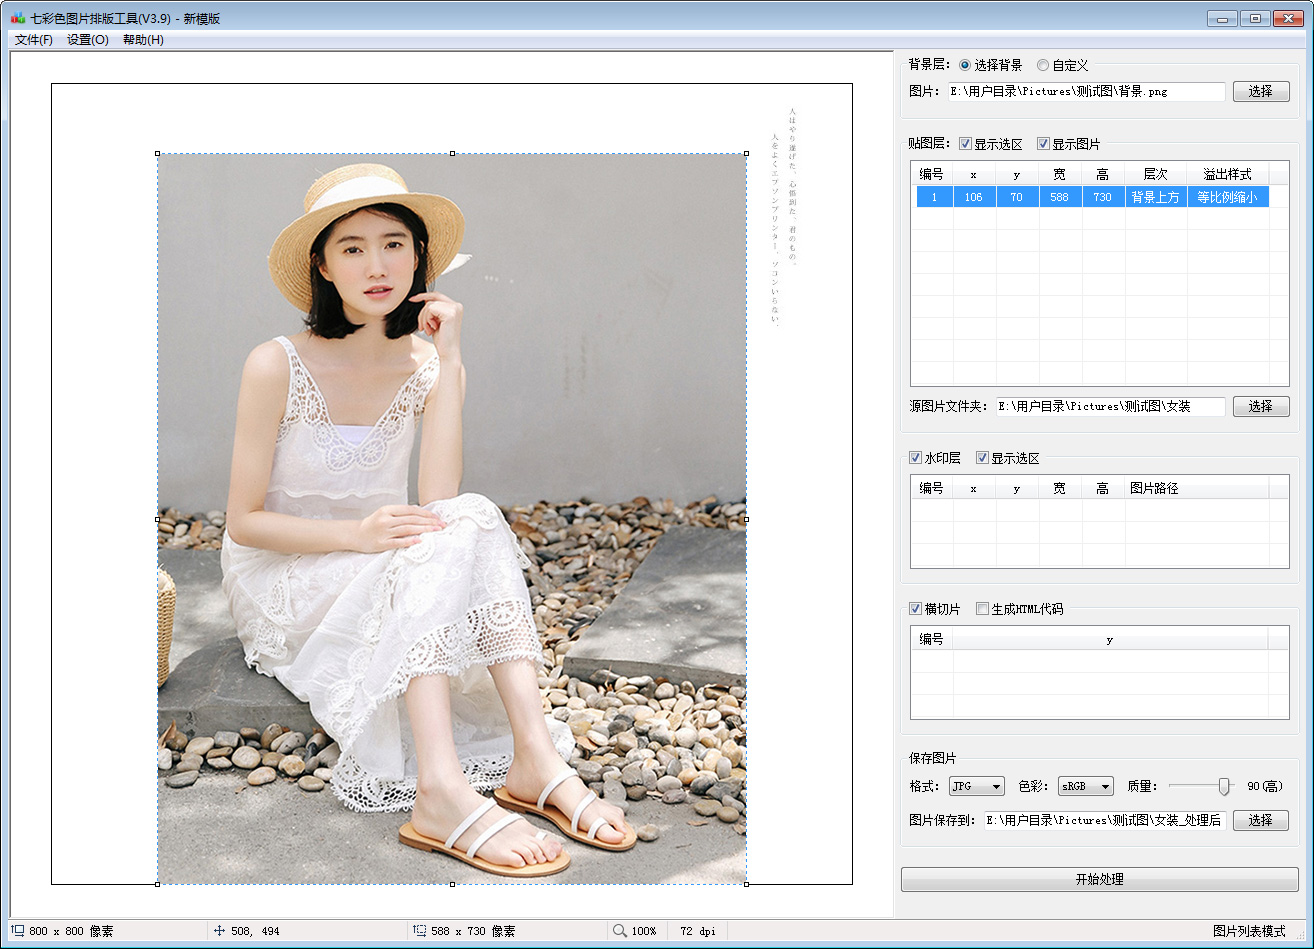Click the 层次 column header
1314x949 pixels.
click(x=1156, y=174)
